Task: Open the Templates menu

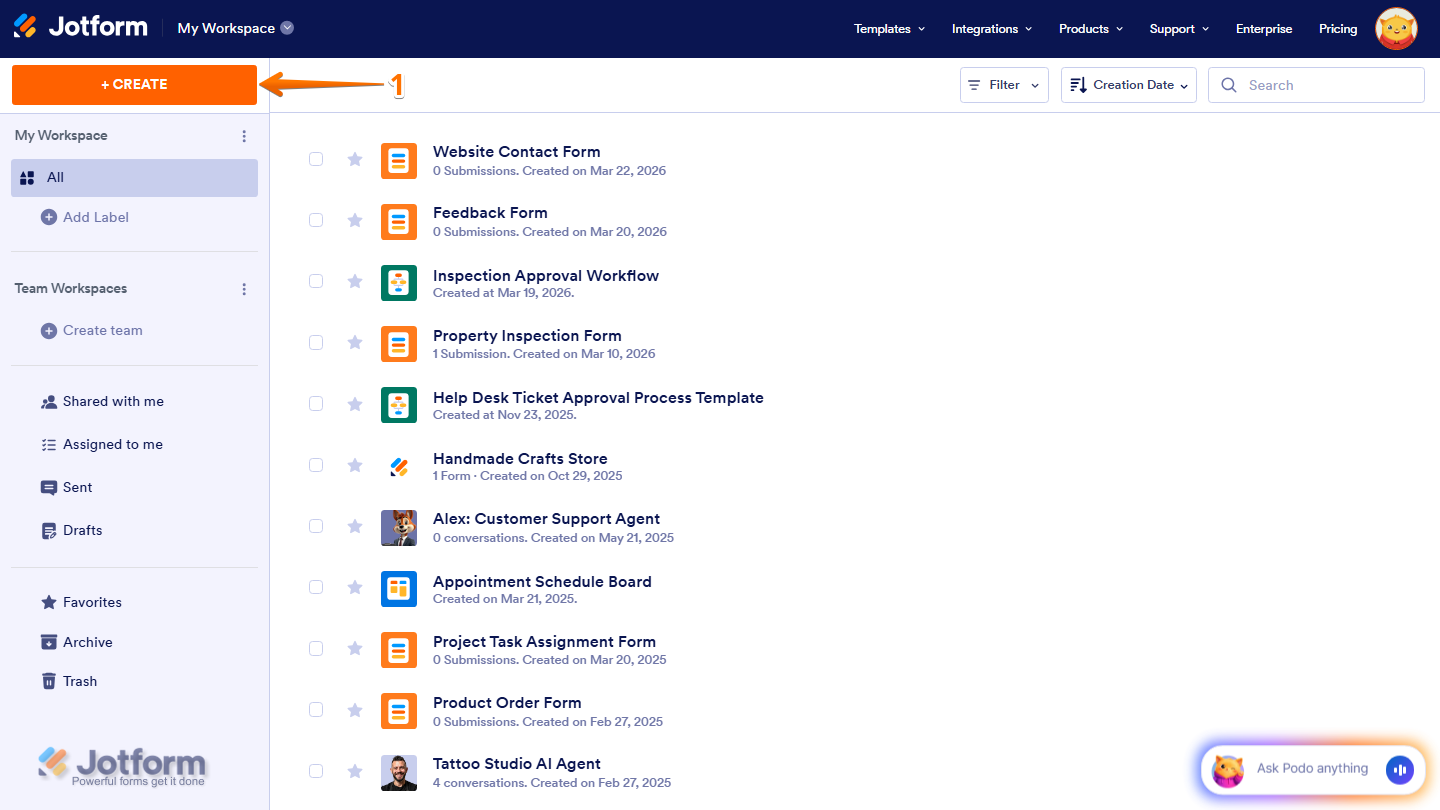Action: 888,29
